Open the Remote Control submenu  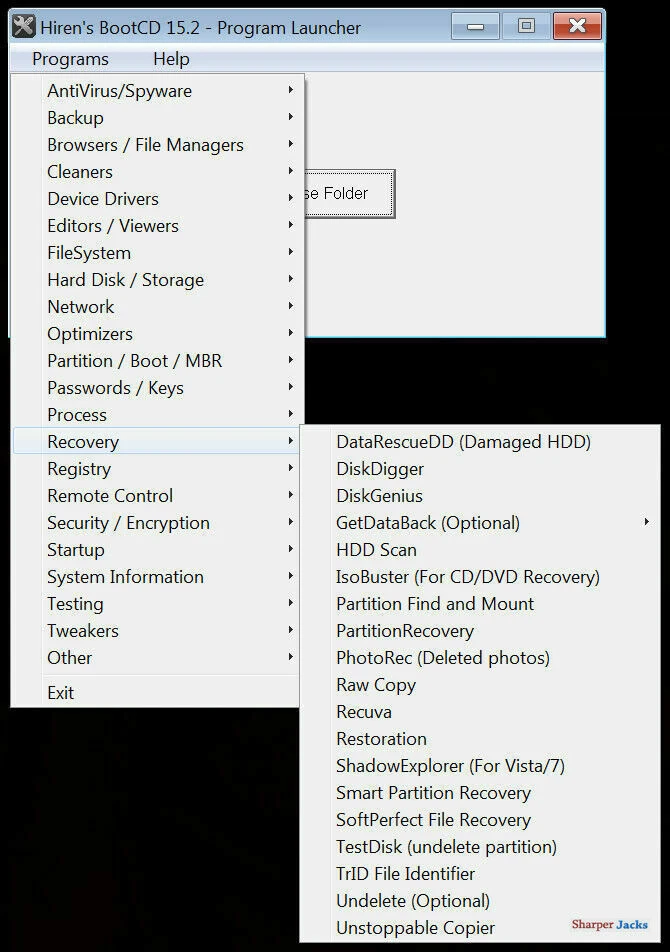point(158,495)
